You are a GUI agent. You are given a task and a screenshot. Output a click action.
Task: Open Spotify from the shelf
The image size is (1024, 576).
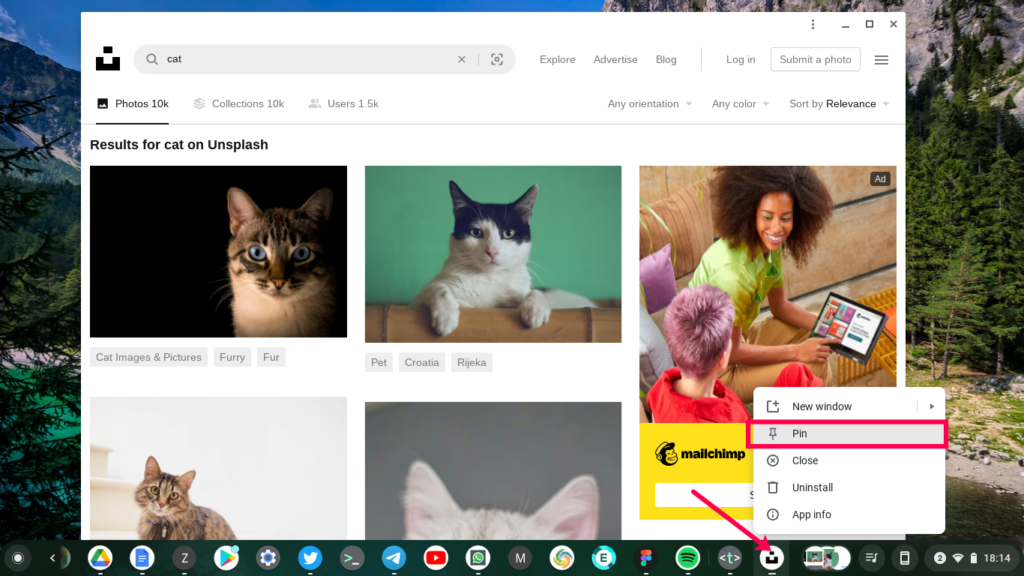click(x=688, y=558)
